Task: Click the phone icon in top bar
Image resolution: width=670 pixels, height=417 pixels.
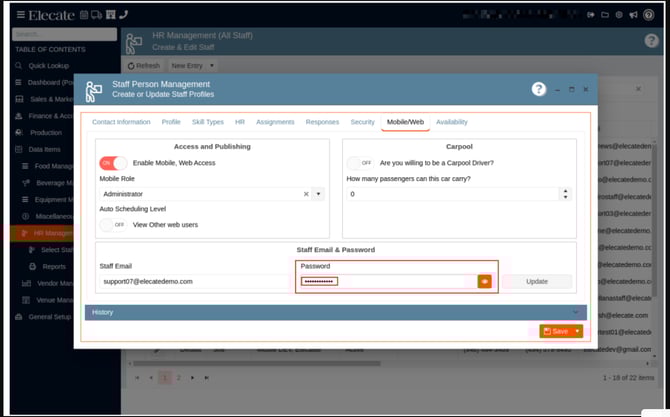Action: click(123, 14)
